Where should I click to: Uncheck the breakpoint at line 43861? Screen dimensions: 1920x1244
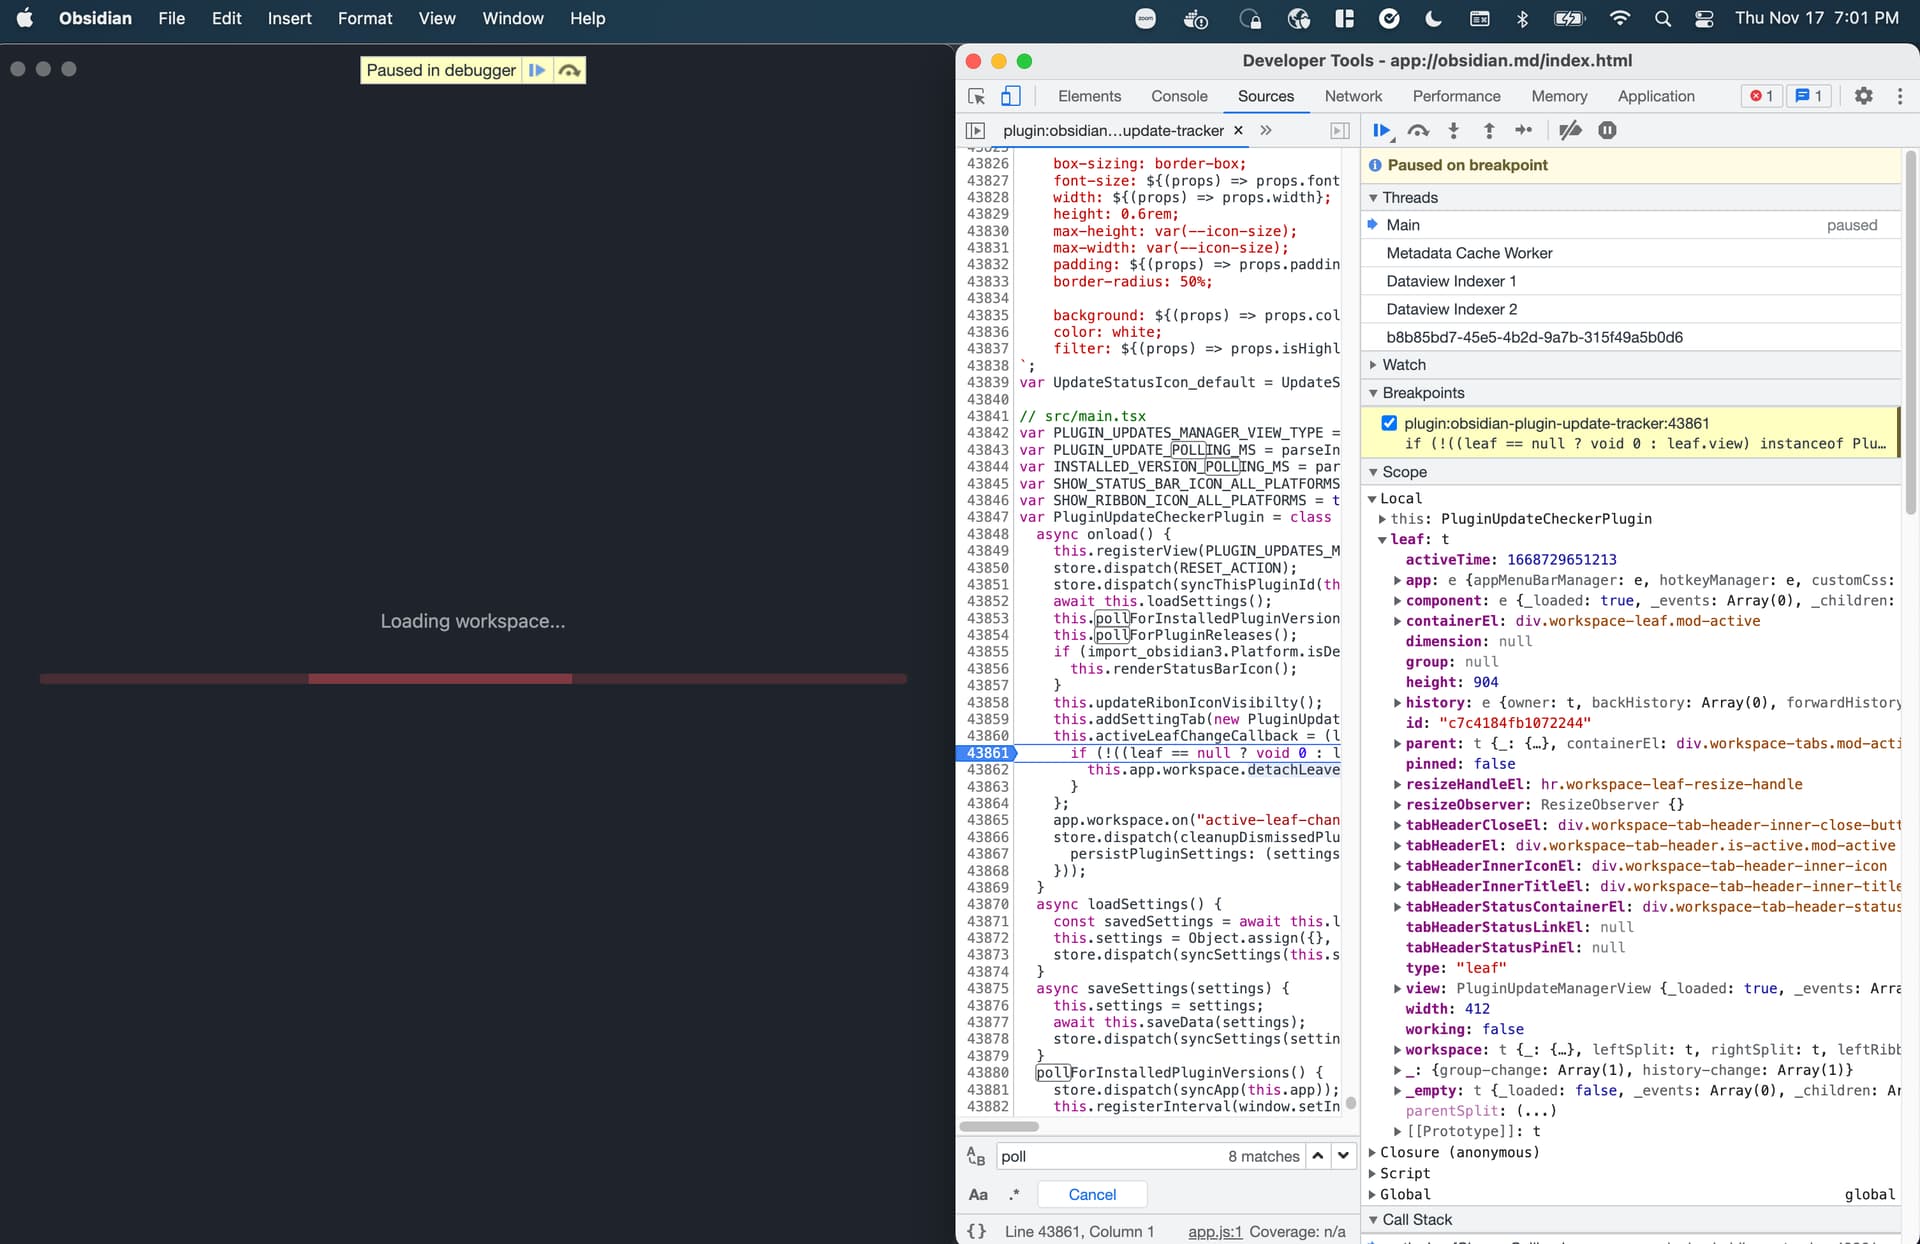click(x=1389, y=423)
